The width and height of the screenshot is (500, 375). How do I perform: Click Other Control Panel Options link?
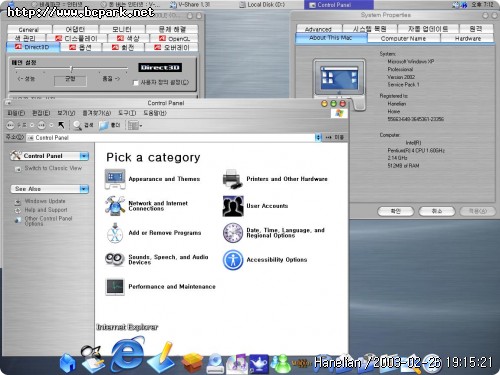point(48,221)
